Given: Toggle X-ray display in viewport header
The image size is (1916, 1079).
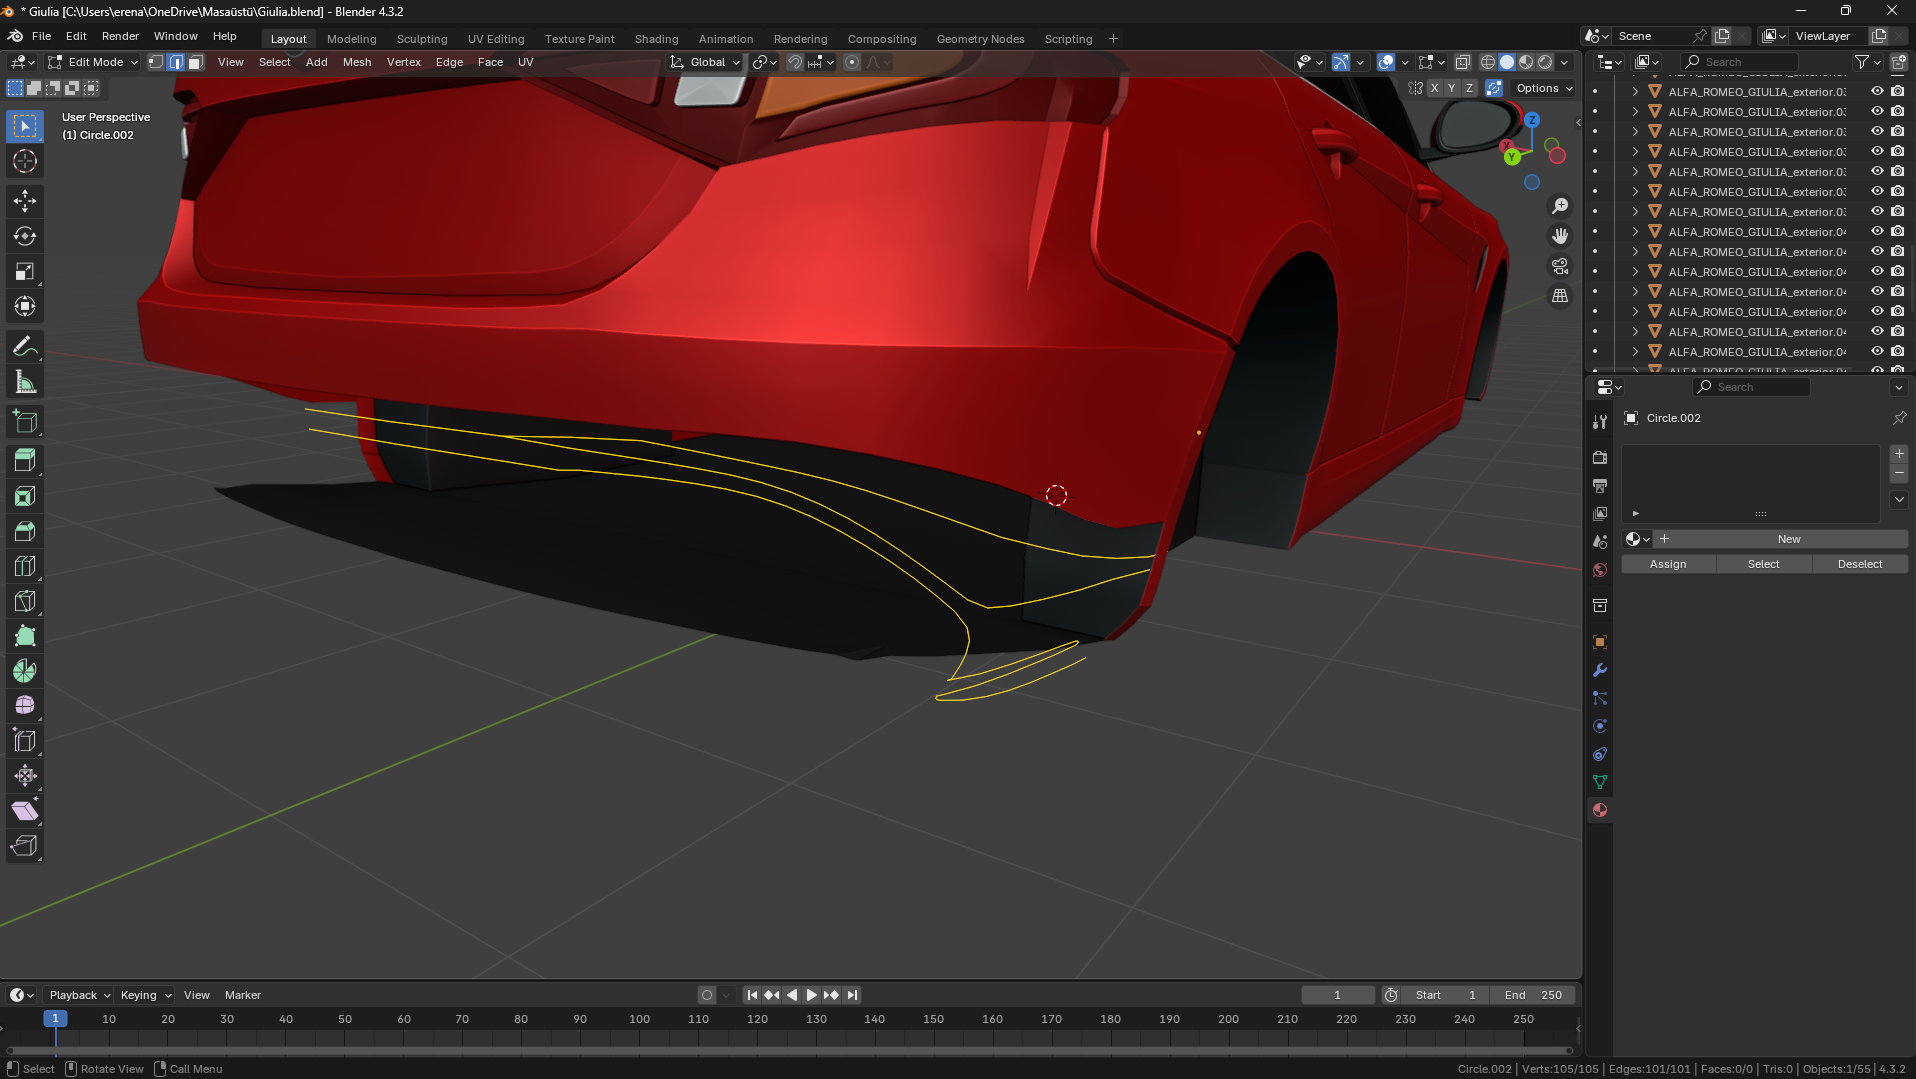Looking at the screenshot, I should (1462, 62).
